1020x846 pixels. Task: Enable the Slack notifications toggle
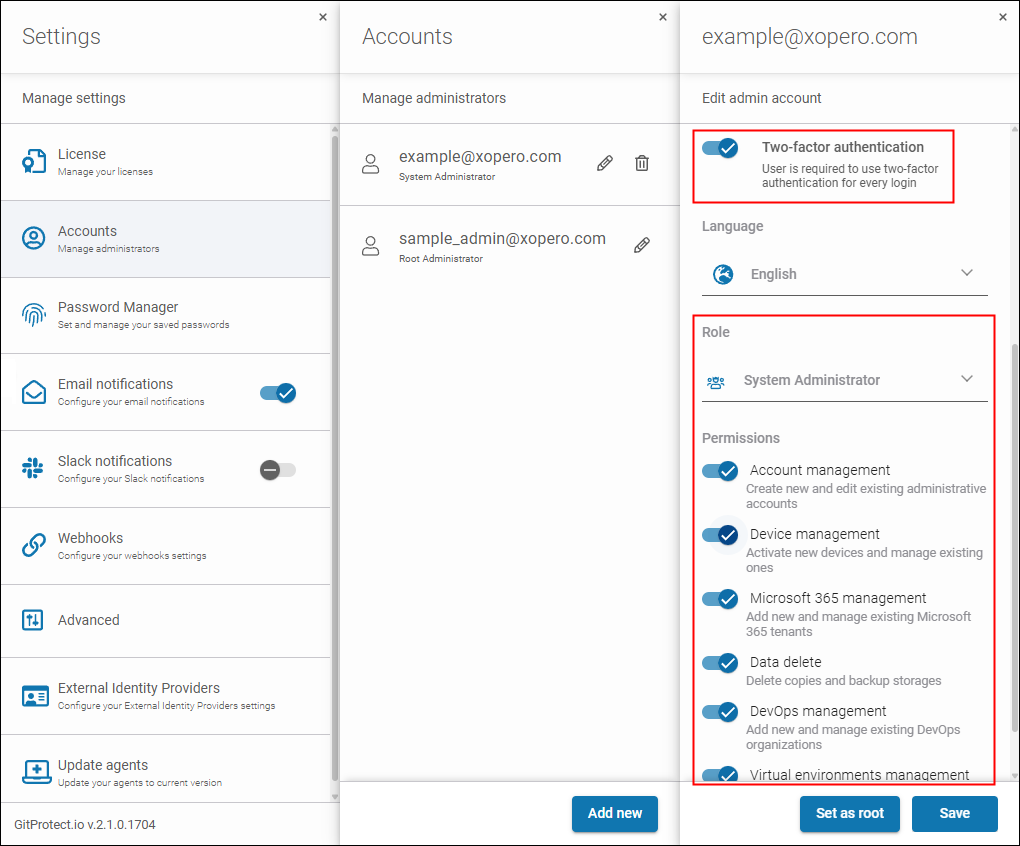(277, 469)
